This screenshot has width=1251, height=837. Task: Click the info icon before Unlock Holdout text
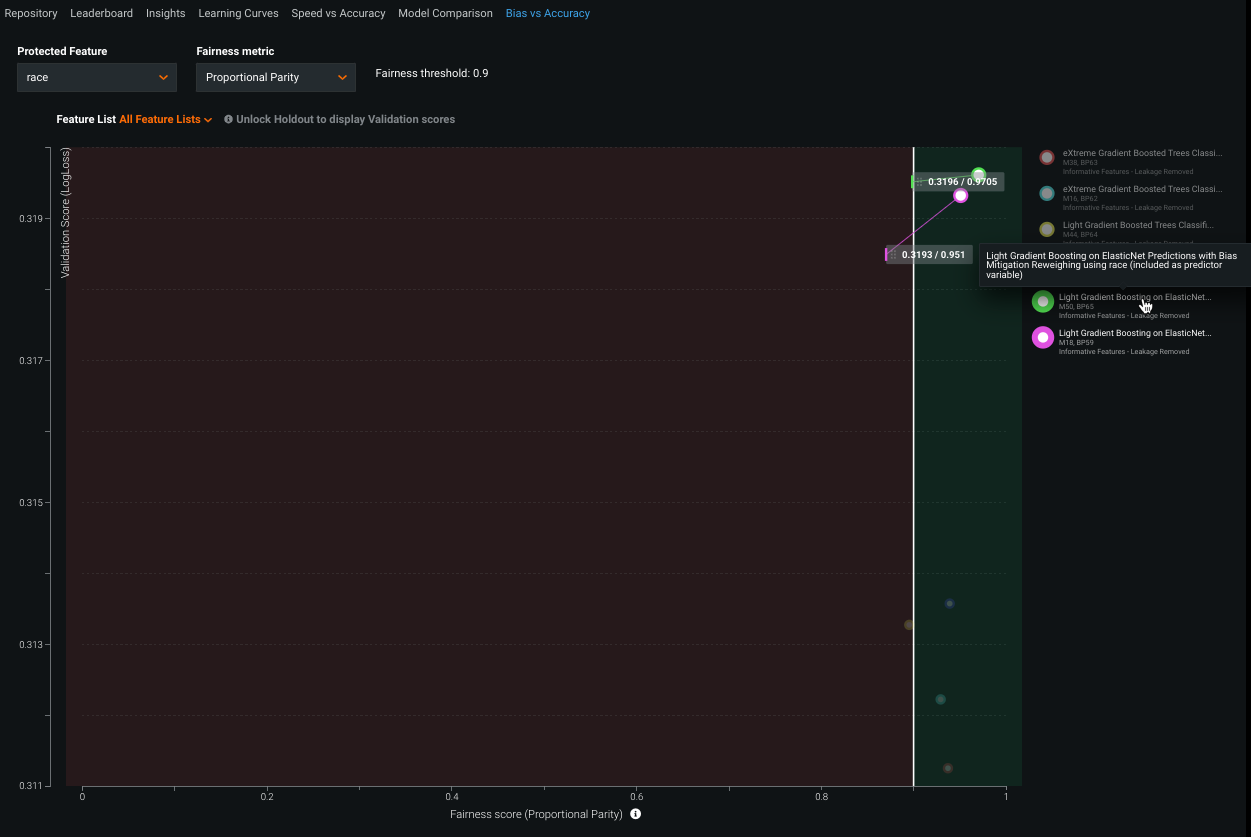point(228,119)
